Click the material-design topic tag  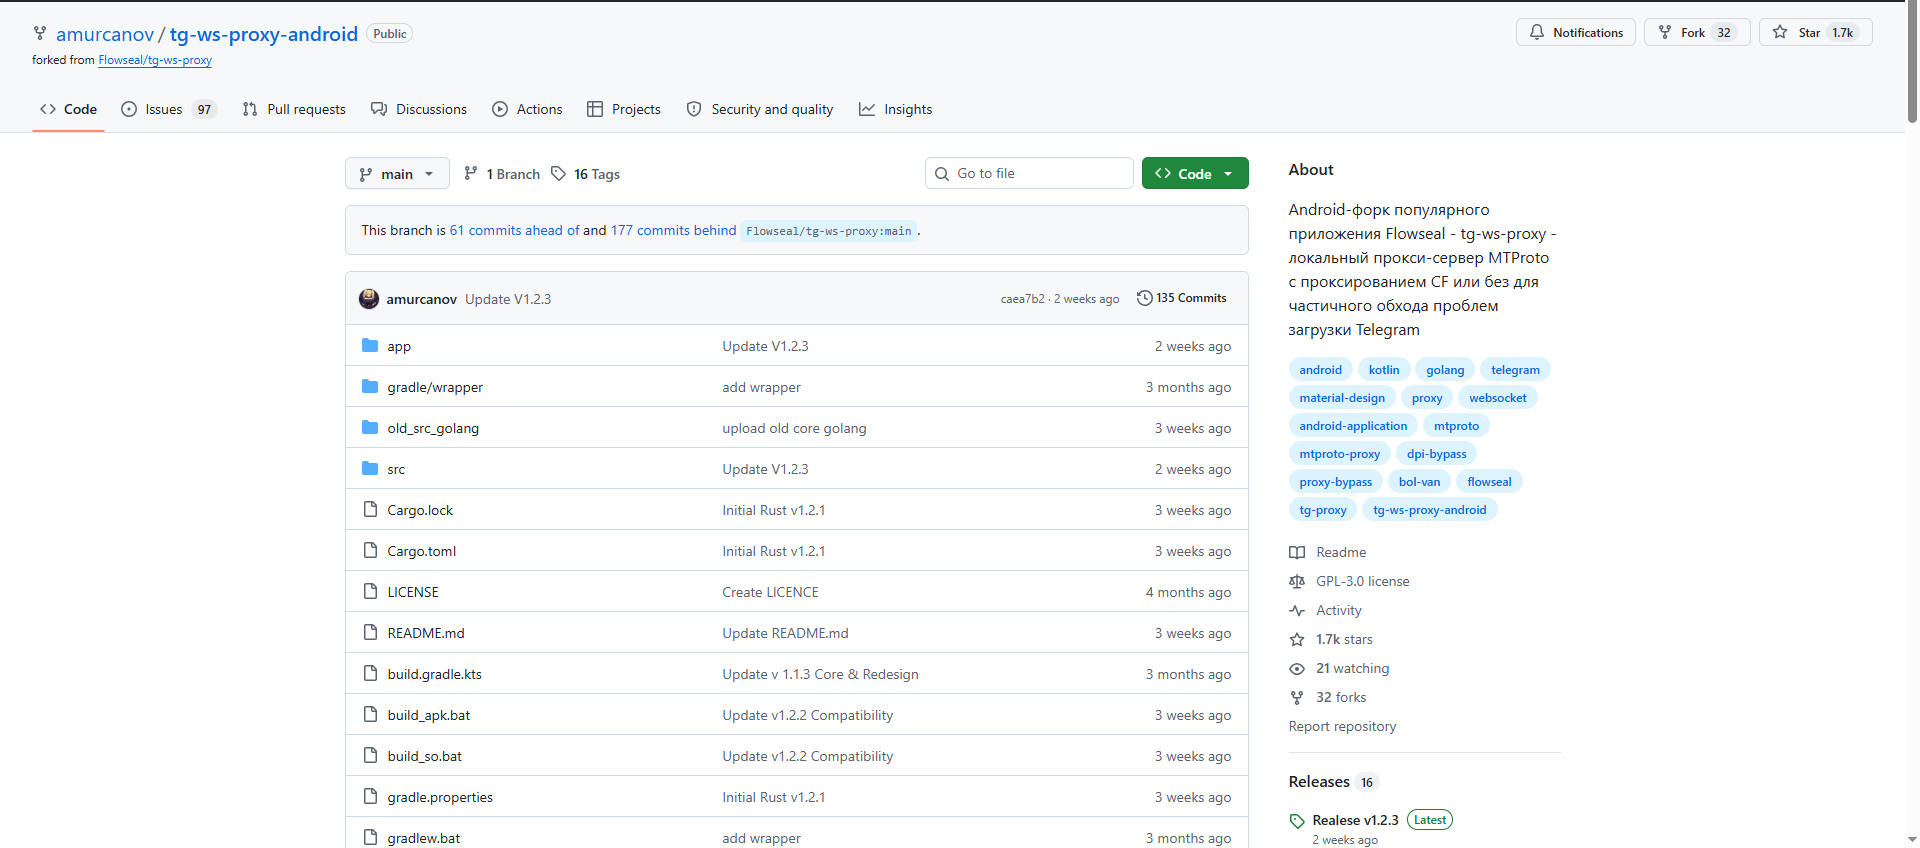click(x=1342, y=398)
